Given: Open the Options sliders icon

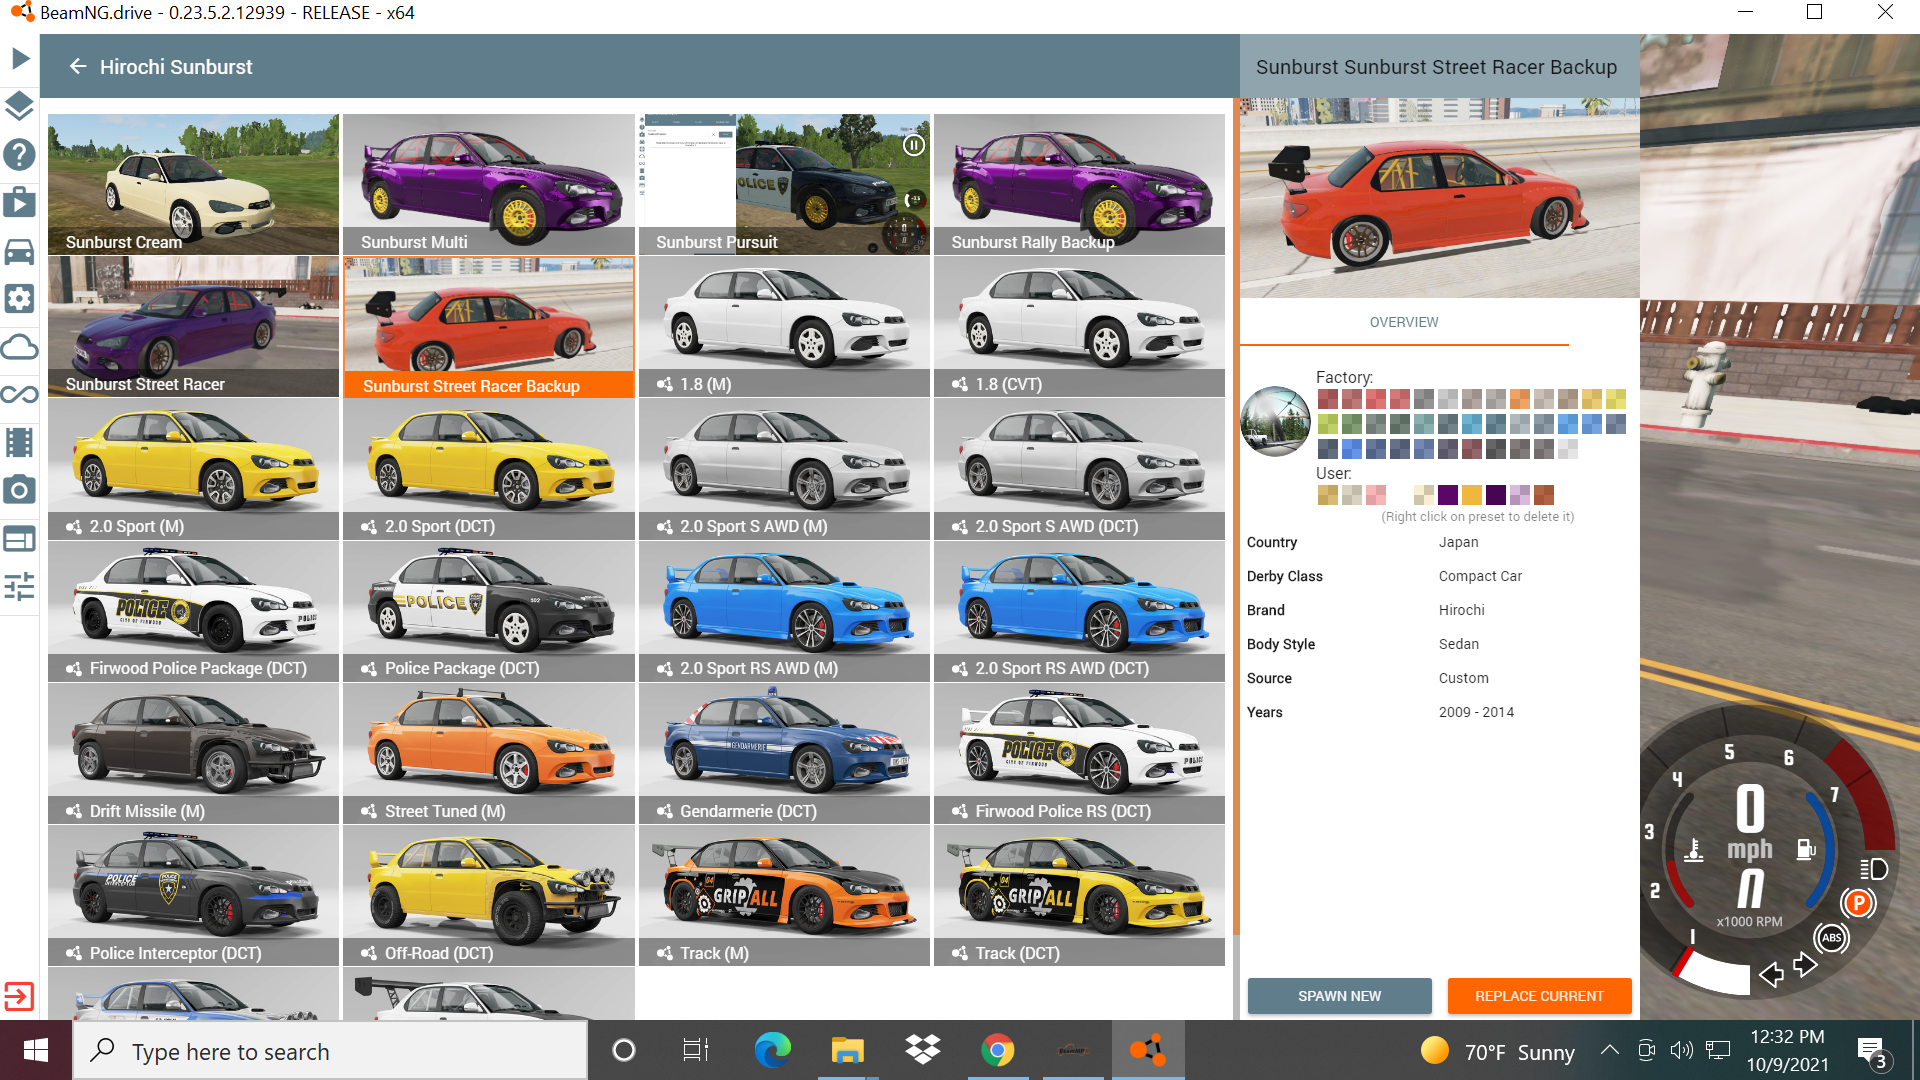Looking at the screenshot, I should 20,586.
